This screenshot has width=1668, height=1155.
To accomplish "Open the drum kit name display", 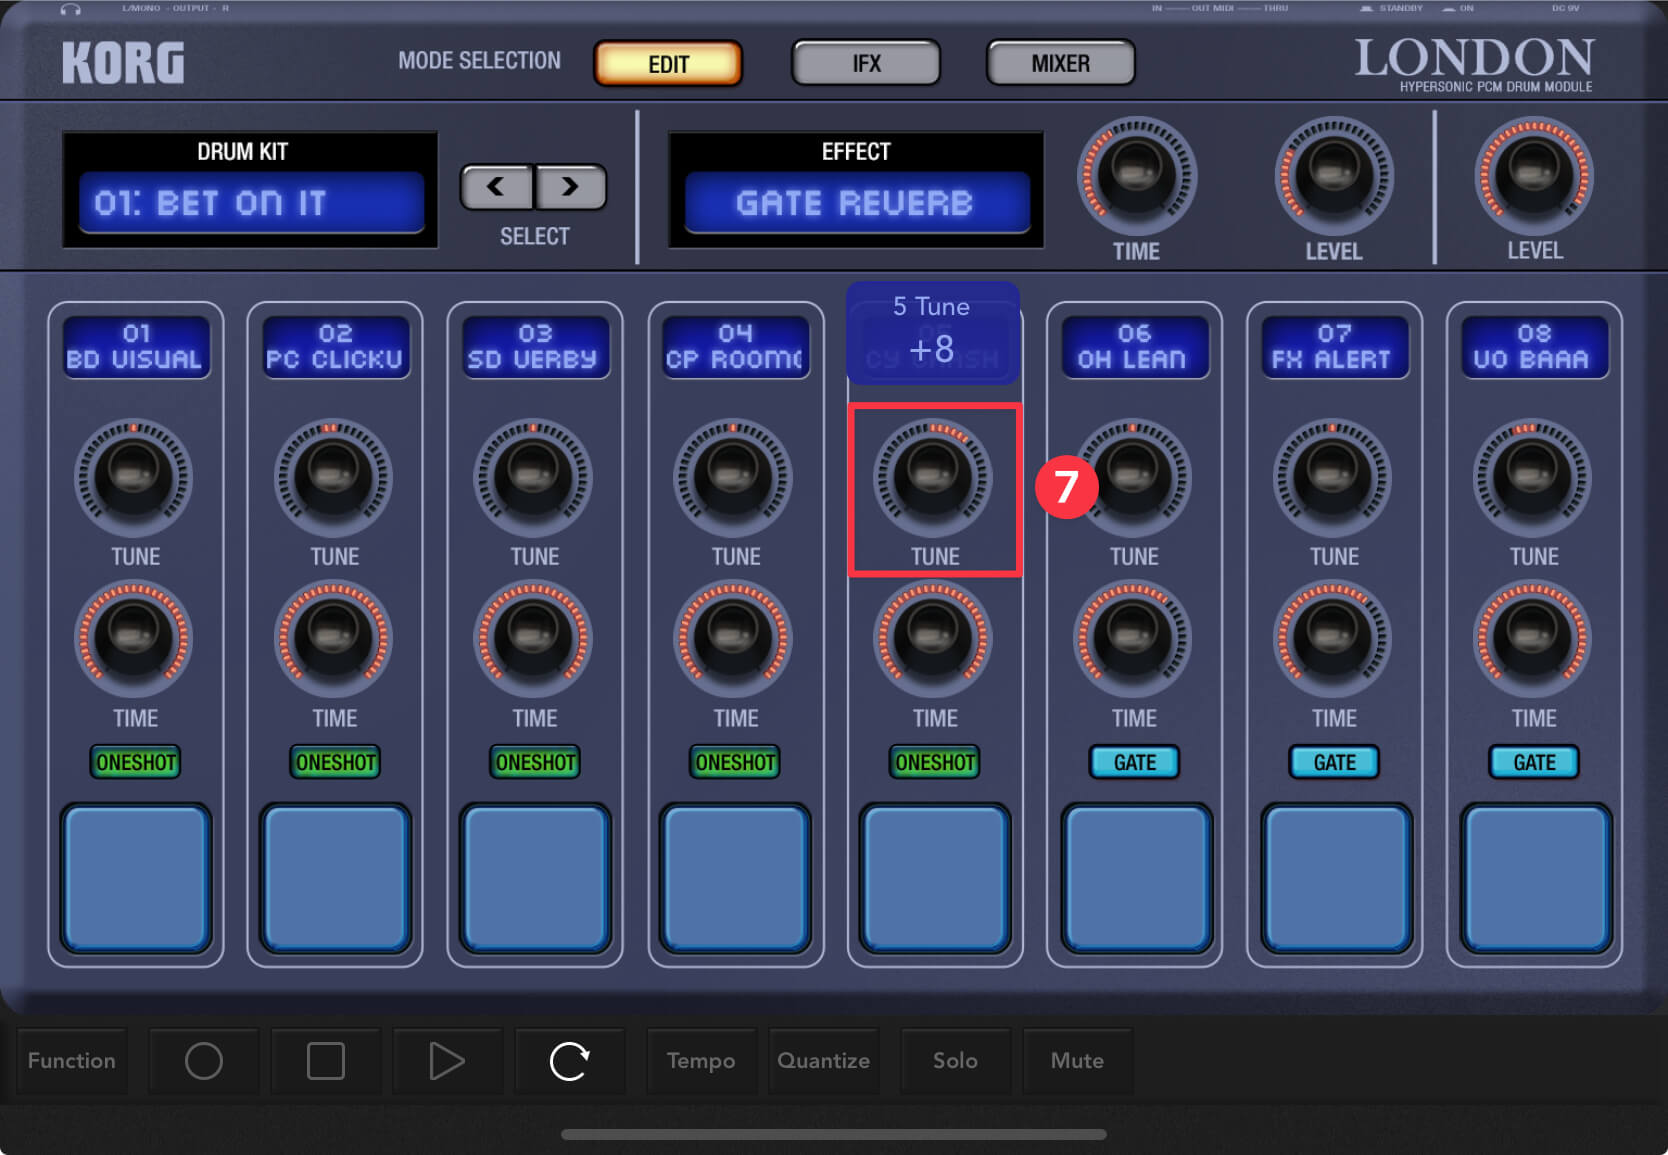I will click(251, 203).
